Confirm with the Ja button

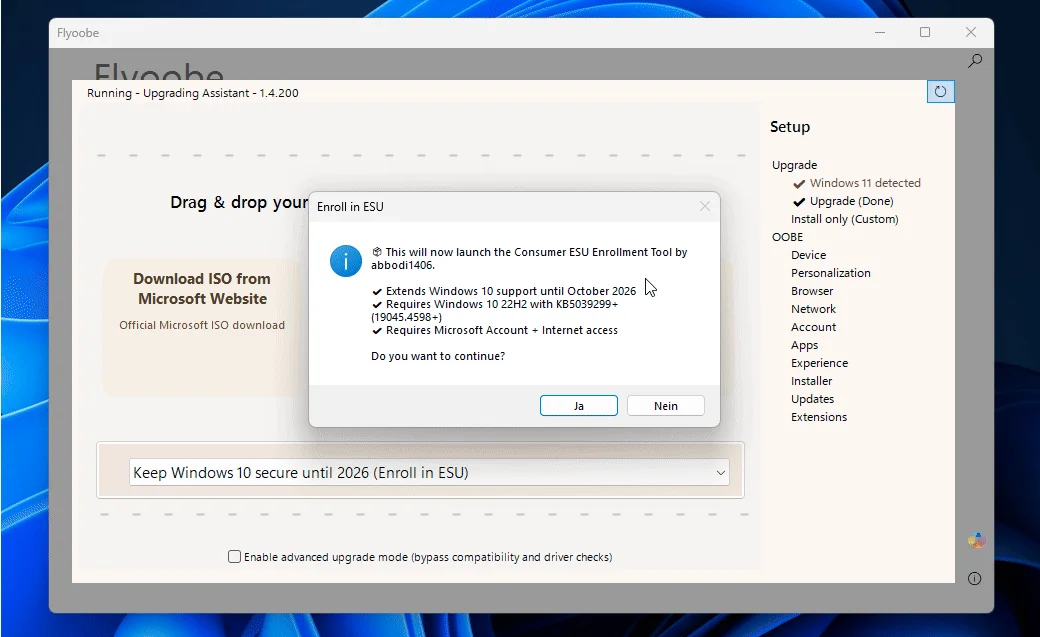(x=578, y=405)
